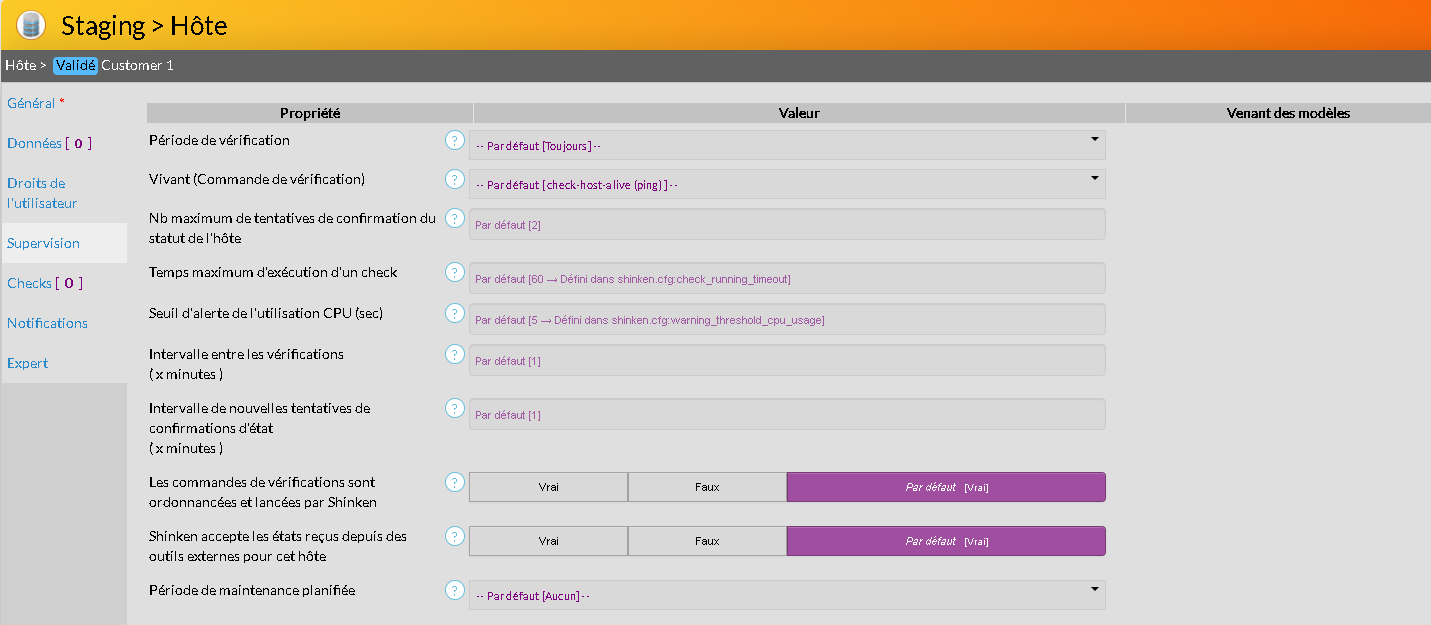Open help for Période de vérification
Image resolution: width=1431 pixels, height=625 pixels.
pyautogui.click(x=455, y=141)
